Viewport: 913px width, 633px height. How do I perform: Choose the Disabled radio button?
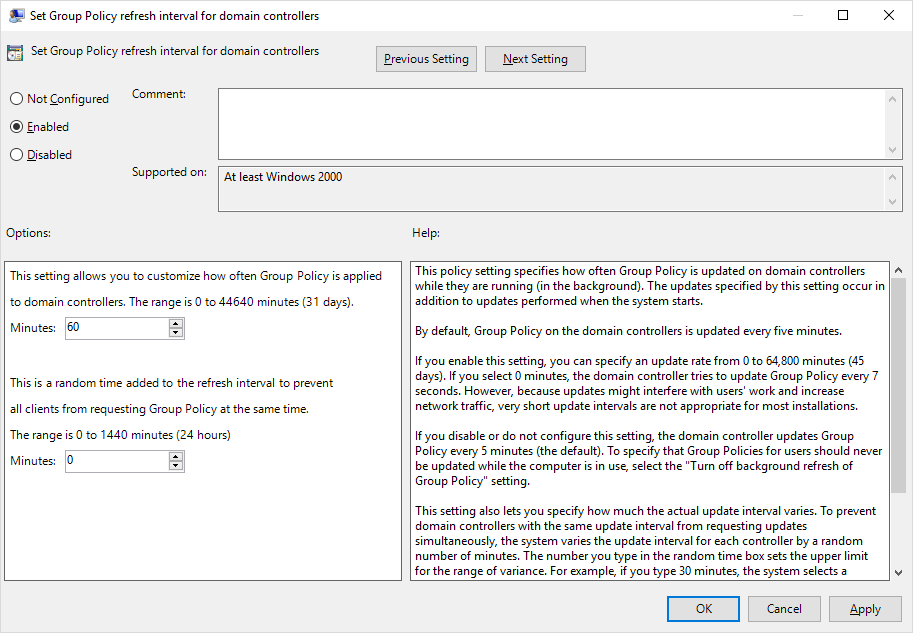click(16, 155)
